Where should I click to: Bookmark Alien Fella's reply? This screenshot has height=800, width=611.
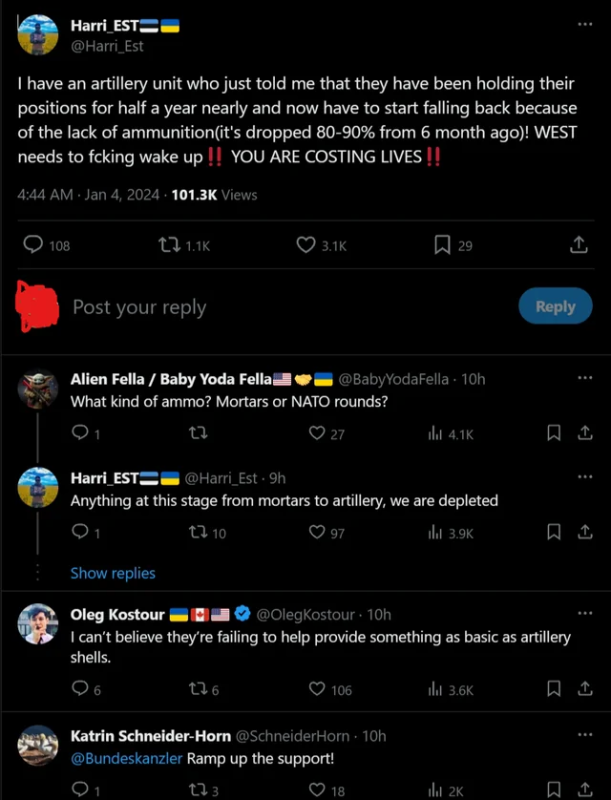point(553,433)
